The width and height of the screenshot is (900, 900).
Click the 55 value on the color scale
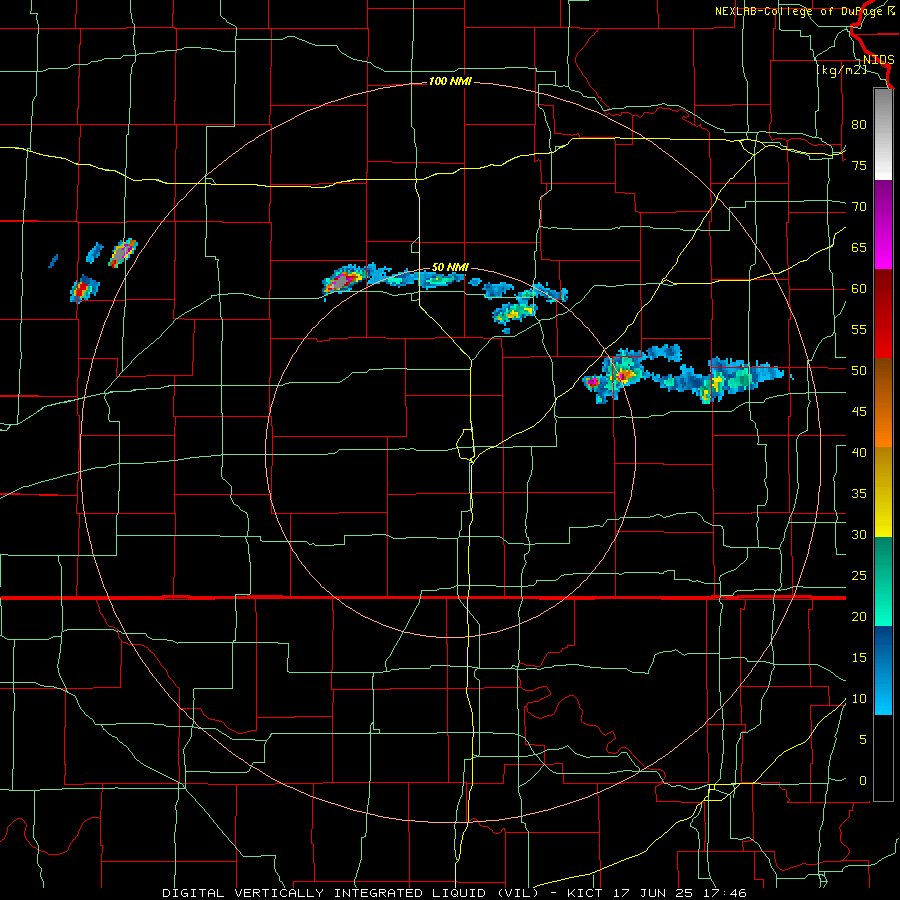[859, 329]
